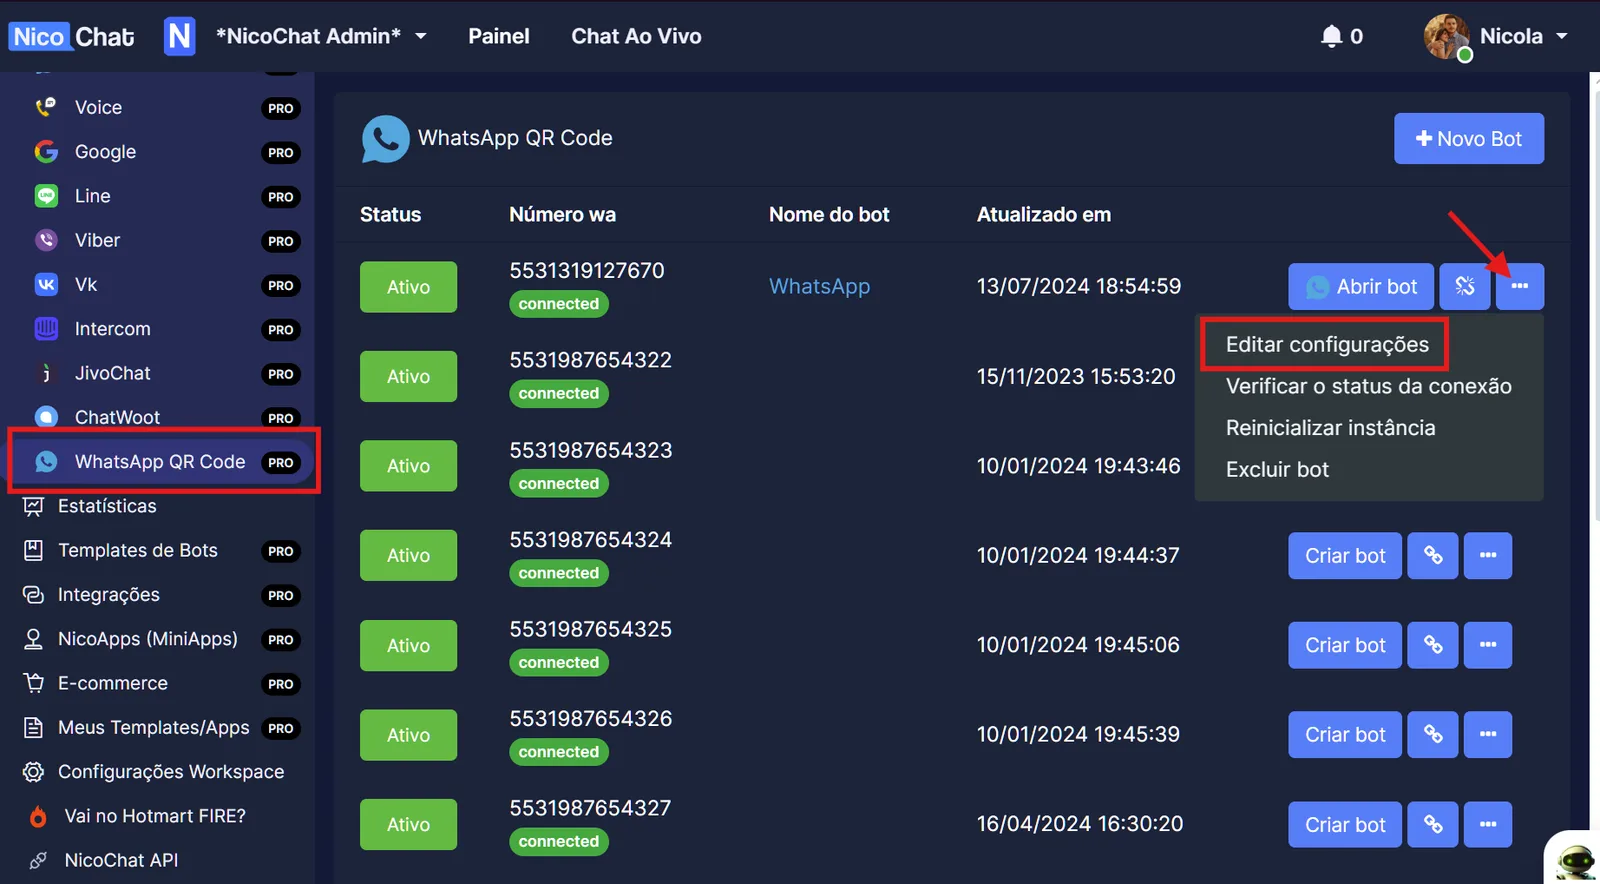Click Criar bot for 5531987654324
1600x884 pixels.
[x=1345, y=555]
